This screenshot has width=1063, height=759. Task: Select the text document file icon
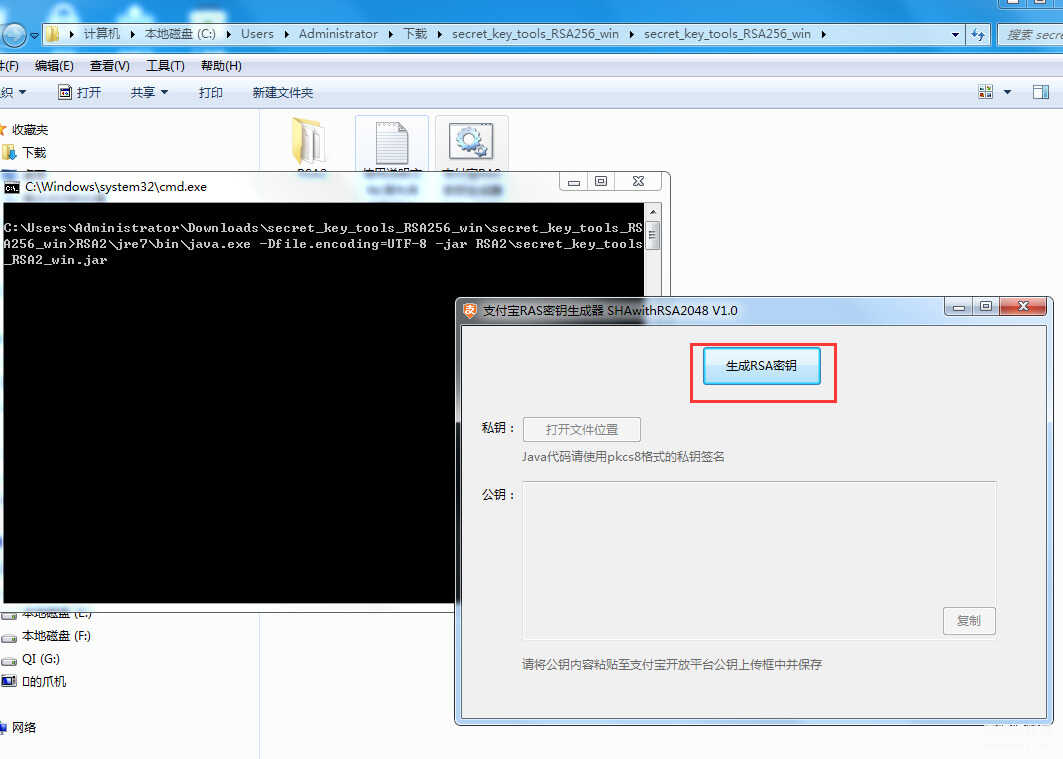pos(392,142)
